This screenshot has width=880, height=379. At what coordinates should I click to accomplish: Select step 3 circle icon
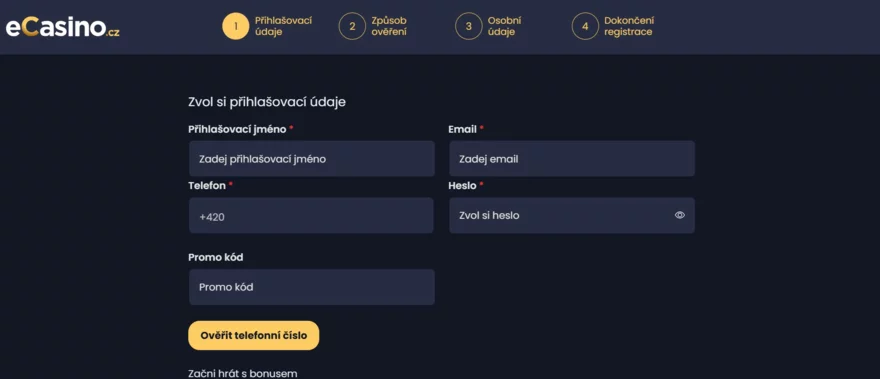[x=469, y=26]
